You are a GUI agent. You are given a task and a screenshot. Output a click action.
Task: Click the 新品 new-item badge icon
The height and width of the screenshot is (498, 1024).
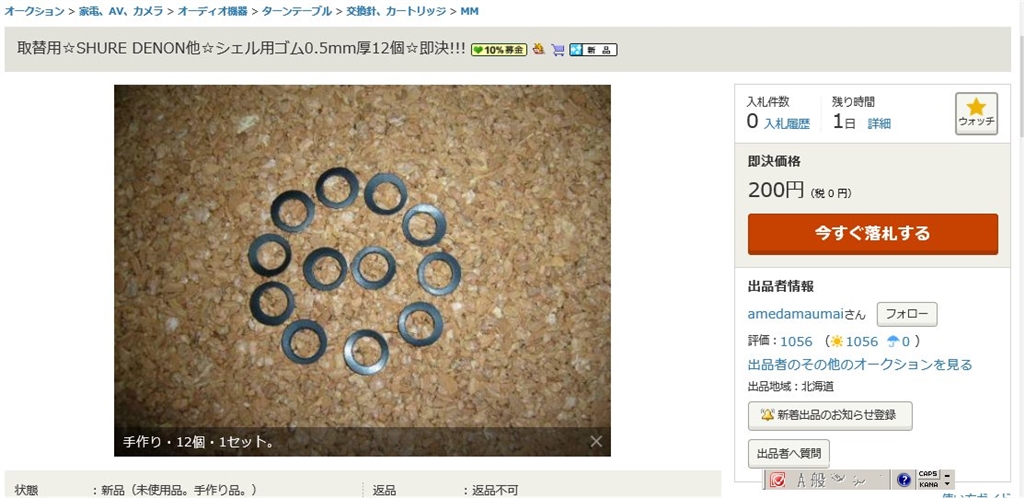click(x=593, y=50)
